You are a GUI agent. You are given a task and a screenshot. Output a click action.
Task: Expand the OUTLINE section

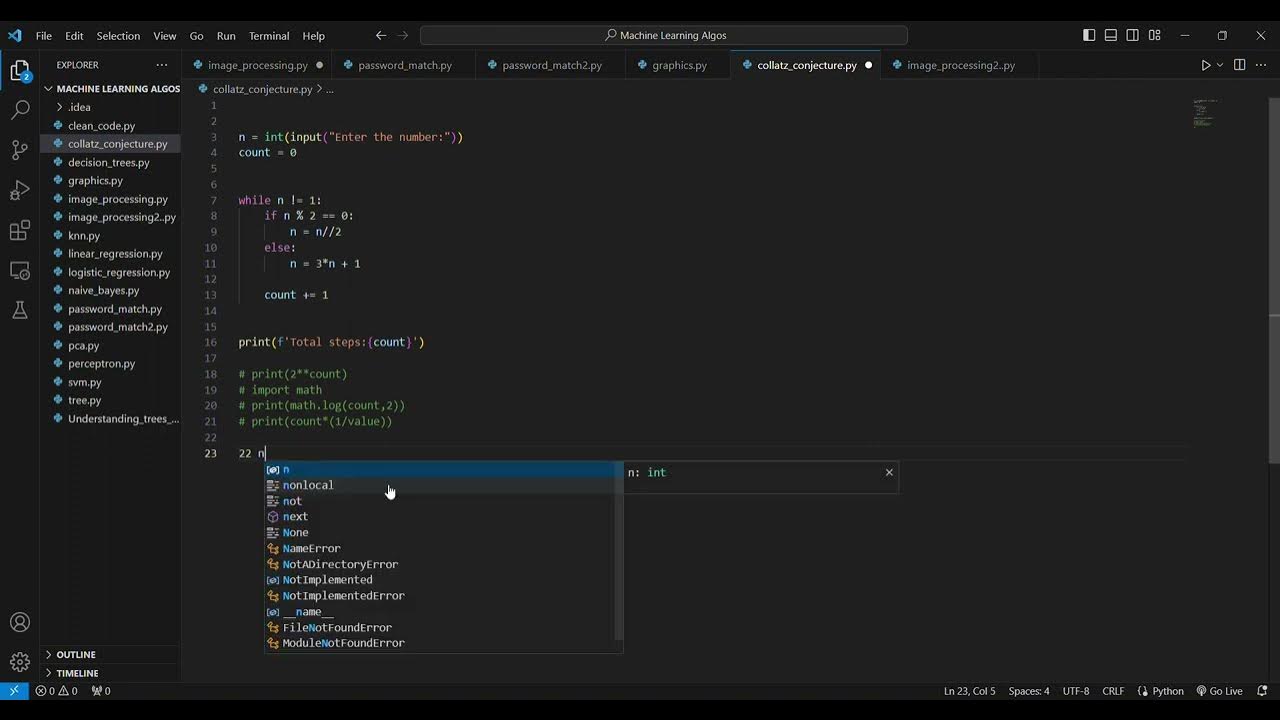tap(110, 654)
